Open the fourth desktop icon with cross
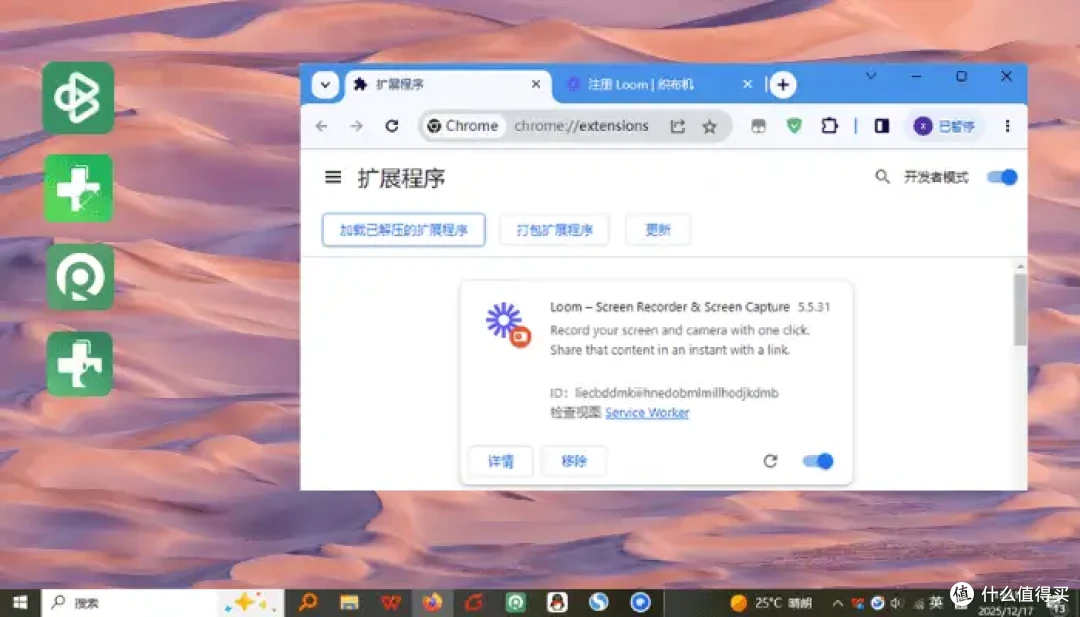This screenshot has width=1080, height=617. tap(79, 364)
